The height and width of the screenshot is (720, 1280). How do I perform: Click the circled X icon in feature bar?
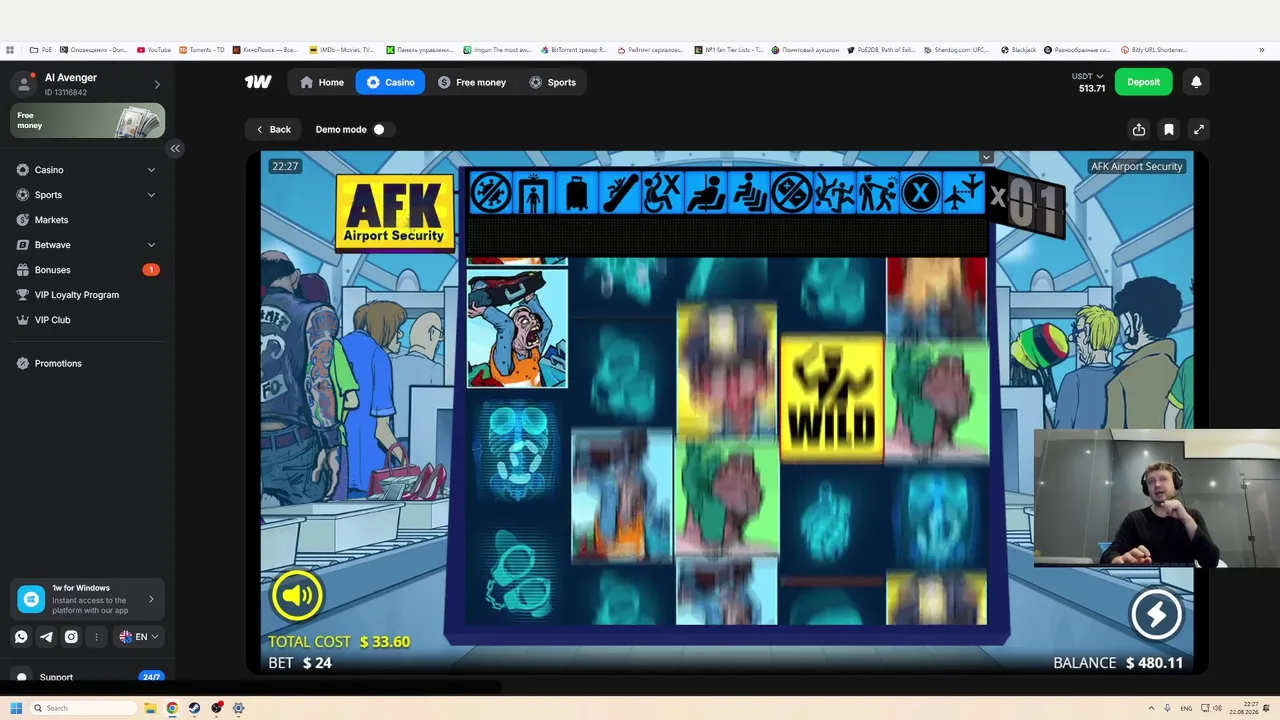[x=921, y=193]
